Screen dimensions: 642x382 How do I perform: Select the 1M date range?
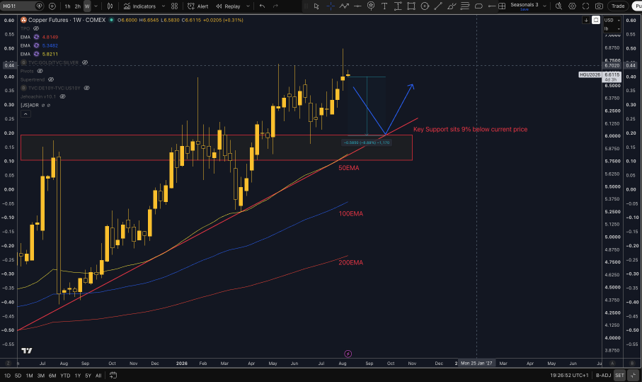point(29,375)
